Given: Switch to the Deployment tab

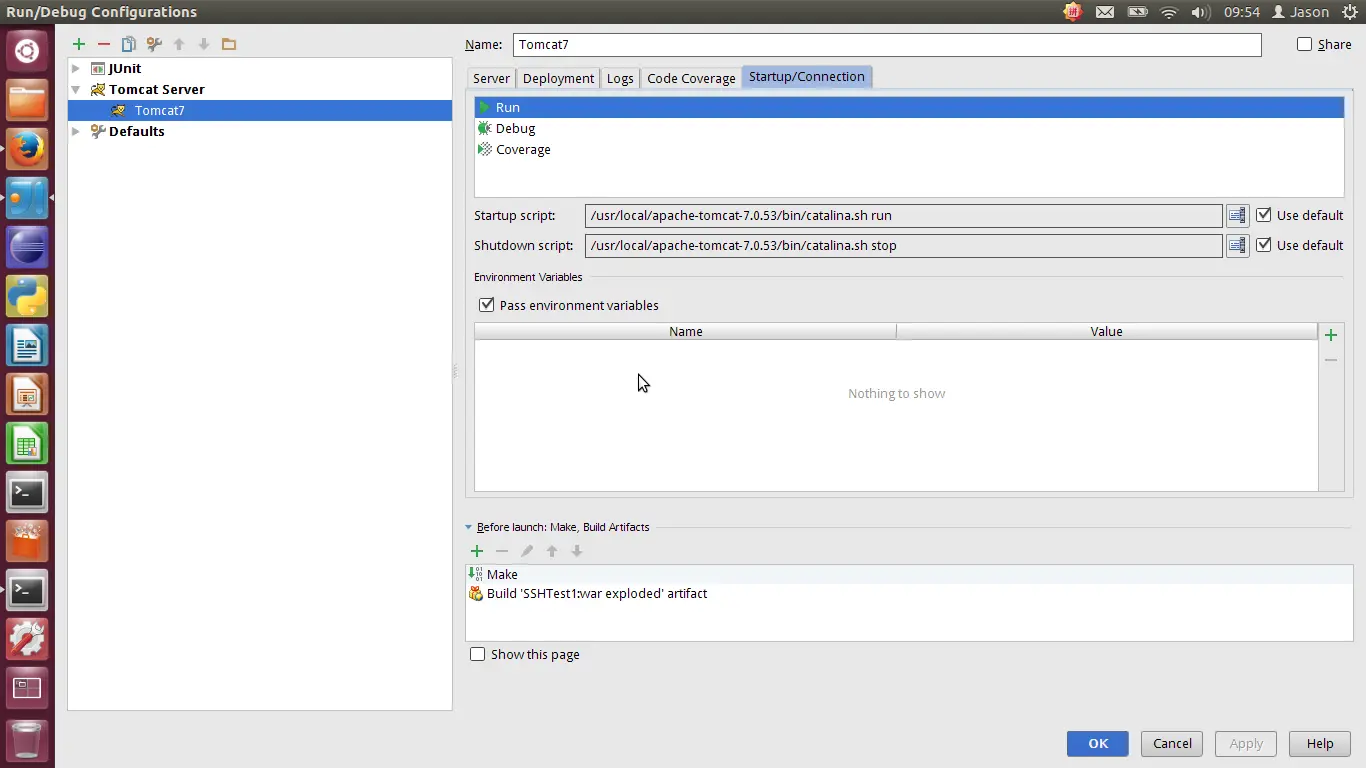Looking at the screenshot, I should coord(558,78).
